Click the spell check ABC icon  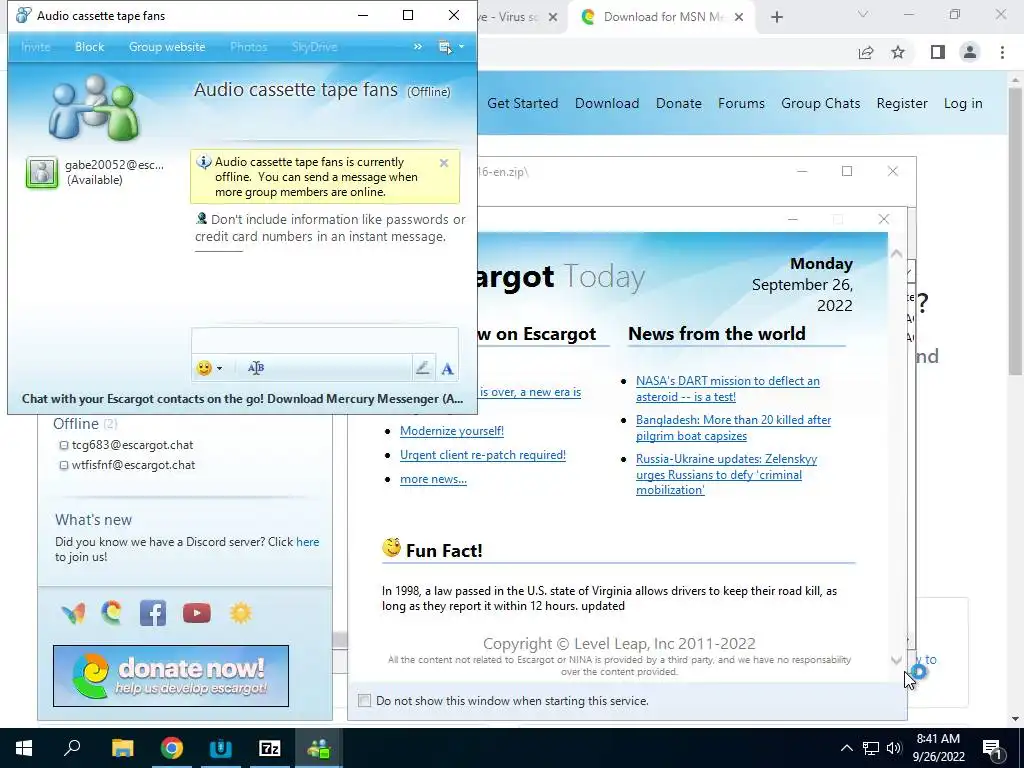255,368
